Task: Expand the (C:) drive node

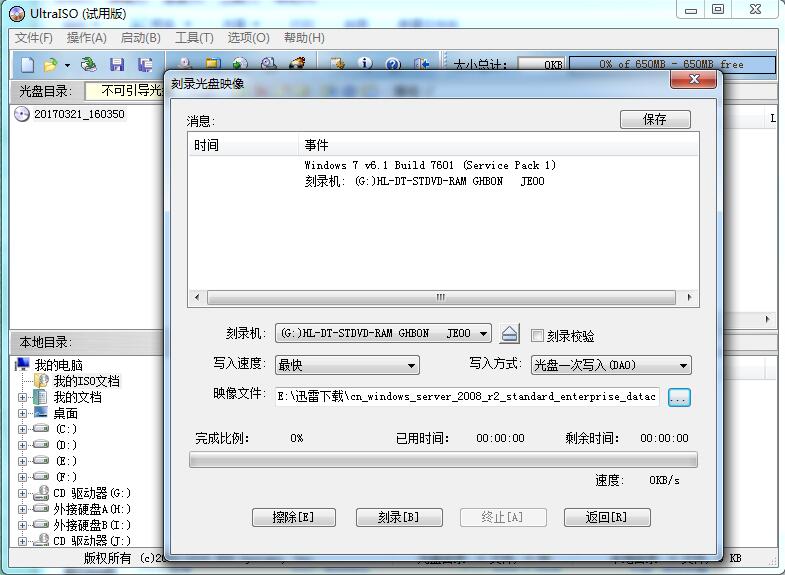Action: coord(22,429)
